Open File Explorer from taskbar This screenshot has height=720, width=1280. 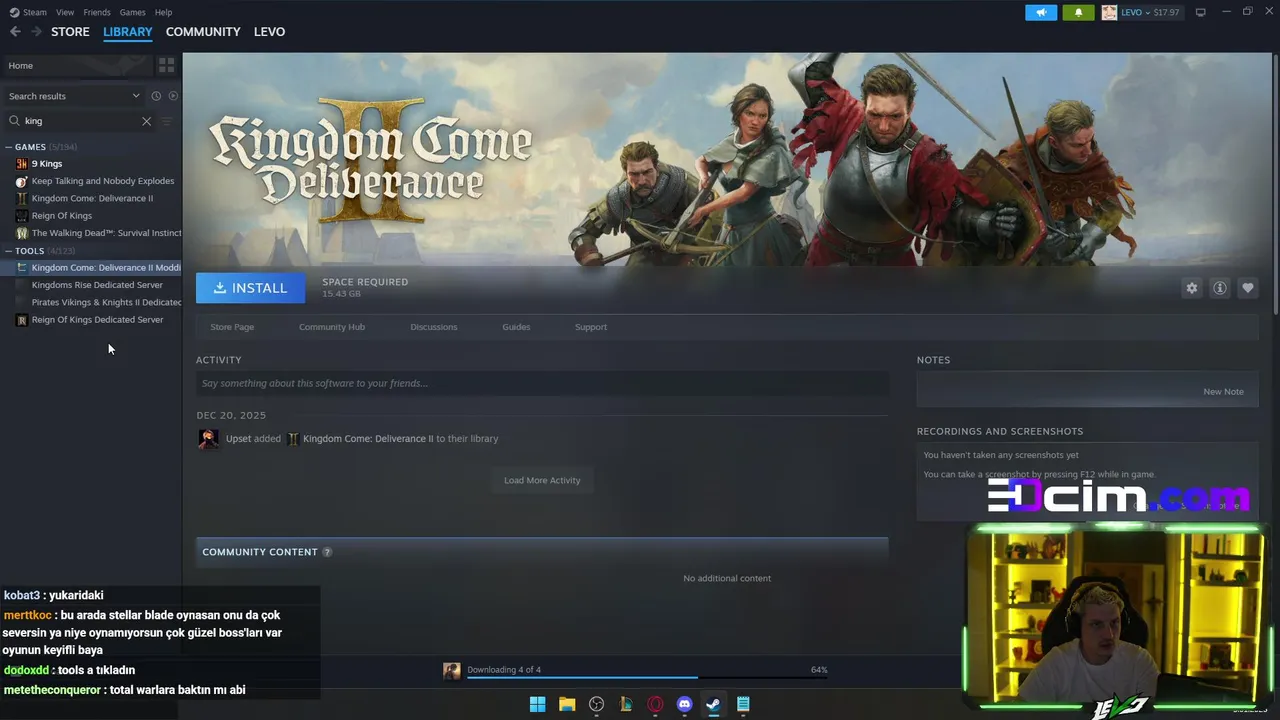click(567, 704)
